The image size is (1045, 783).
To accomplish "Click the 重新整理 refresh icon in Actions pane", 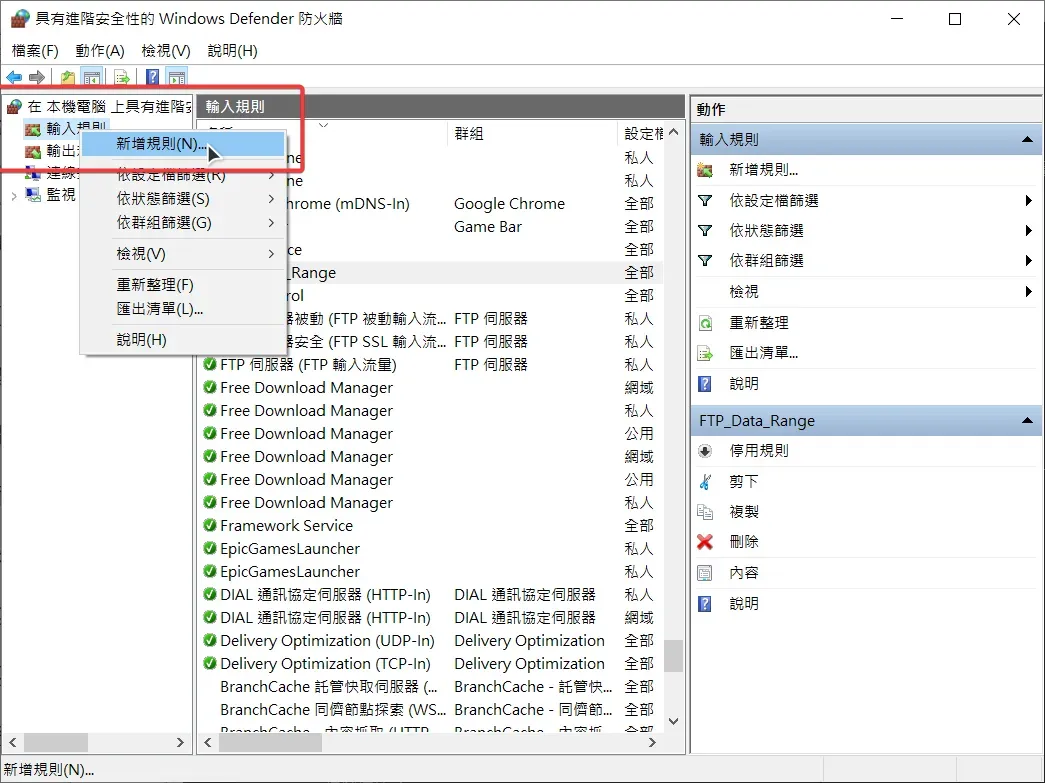I will [705, 323].
